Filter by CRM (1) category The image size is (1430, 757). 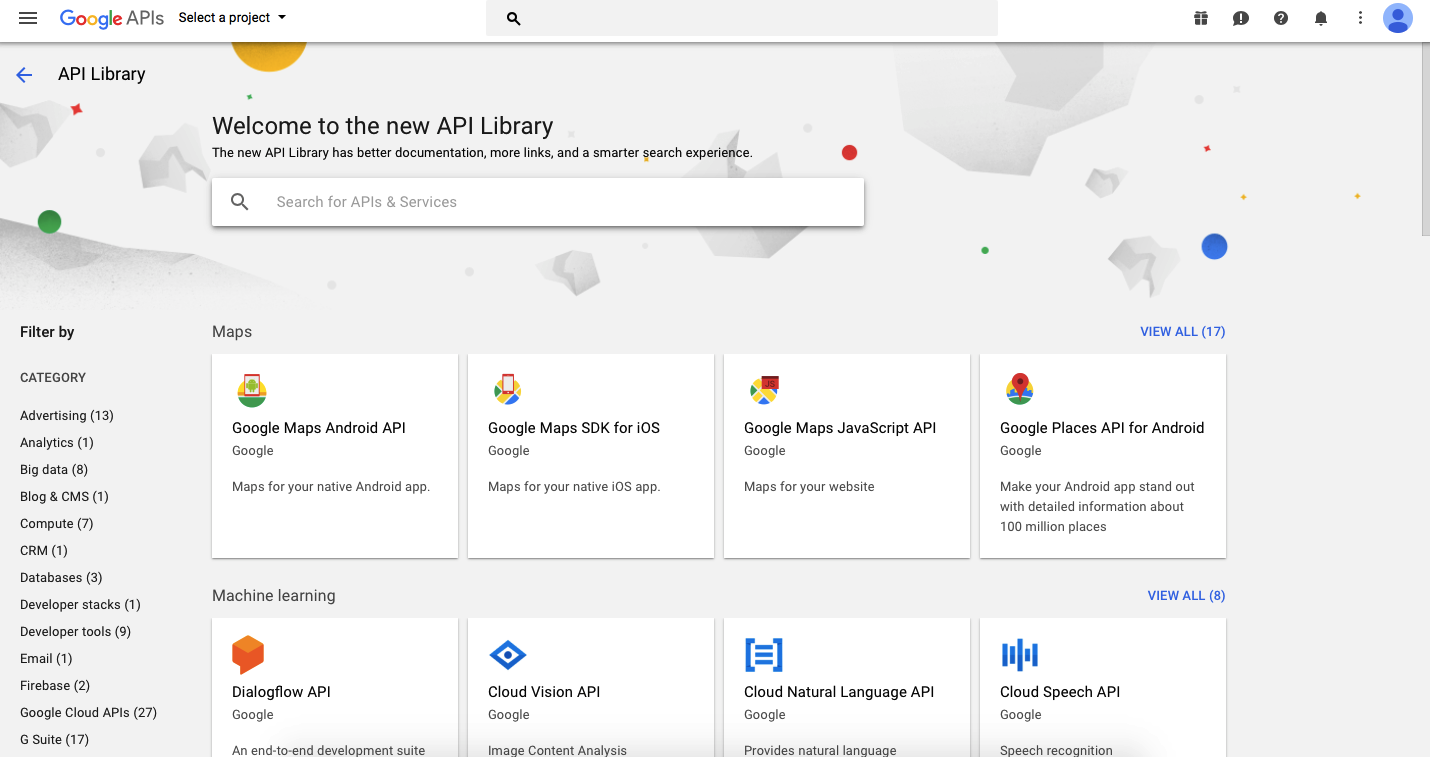coord(44,551)
